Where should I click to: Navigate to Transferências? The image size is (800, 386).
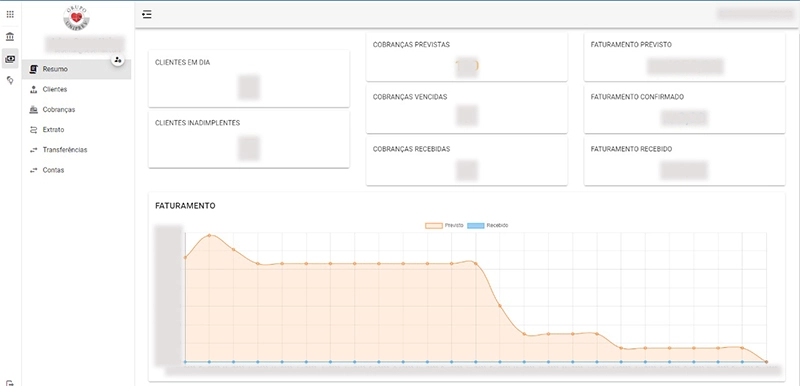tap(77, 150)
